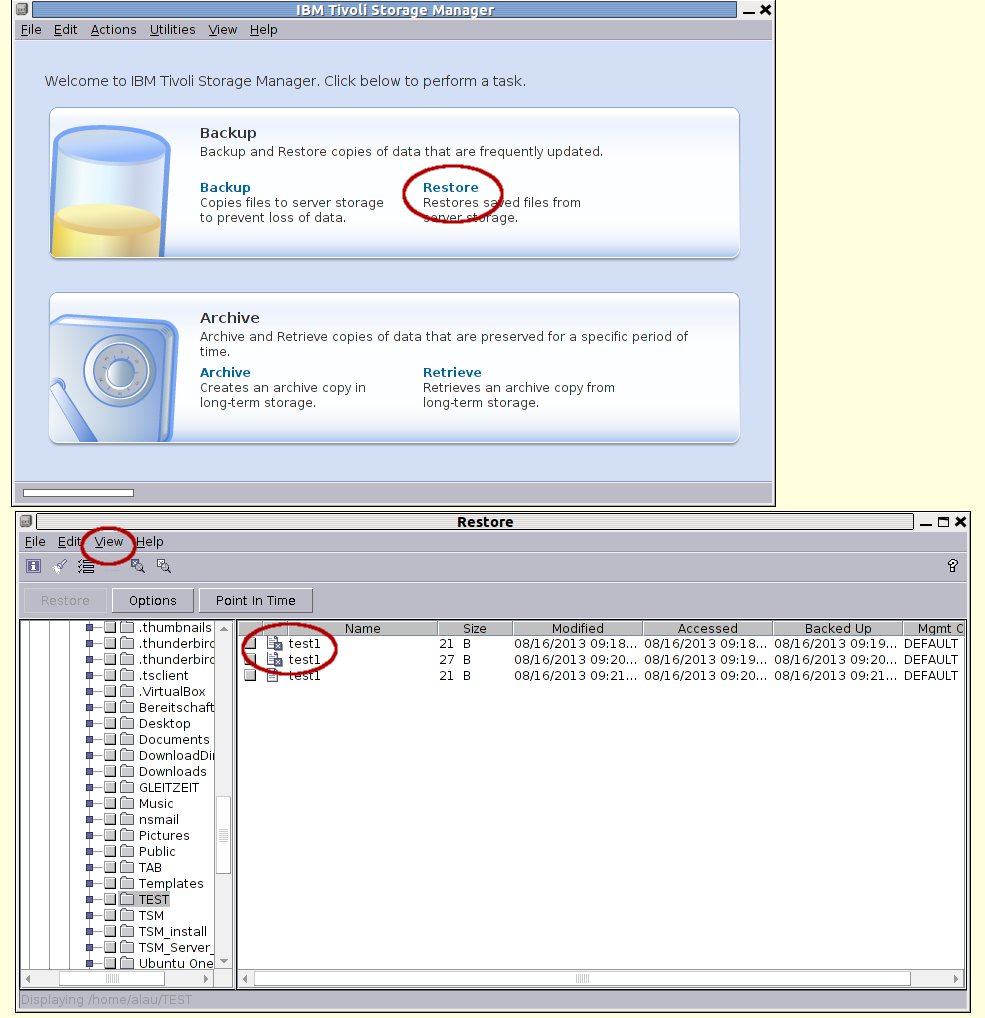Click the help question mark icon on the right

pos(952,565)
